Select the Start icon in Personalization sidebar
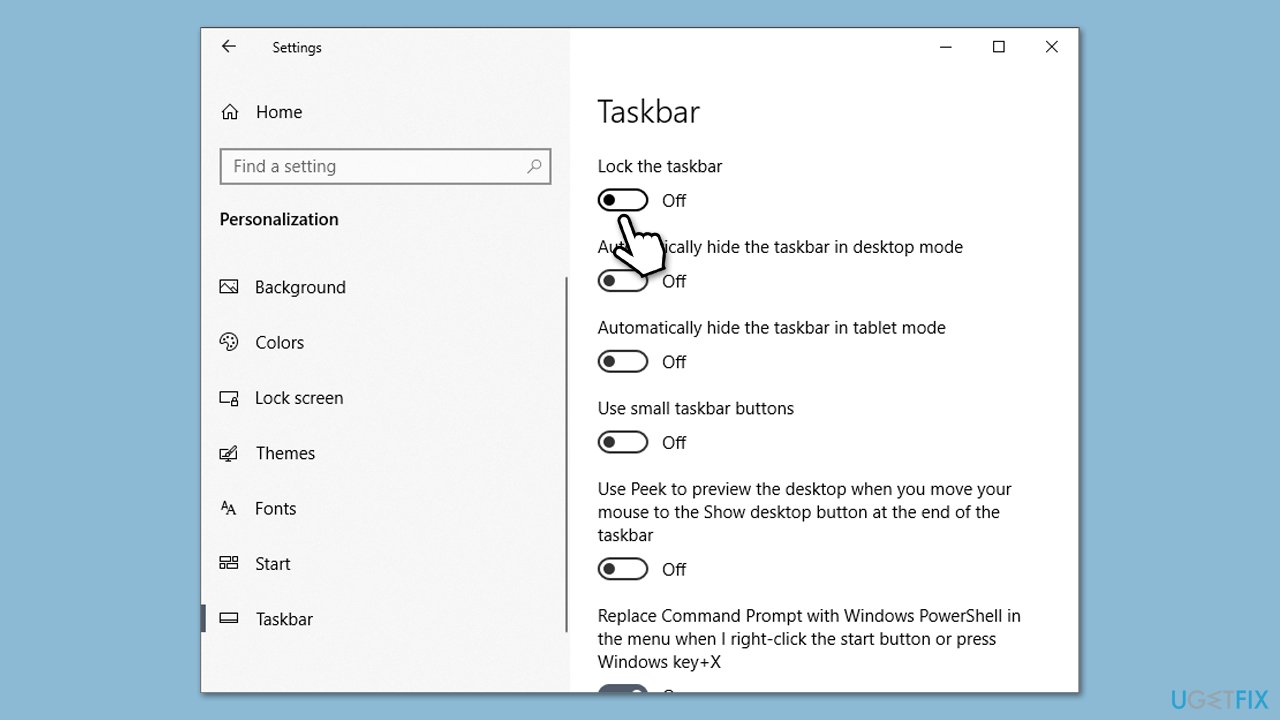 click(229, 563)
